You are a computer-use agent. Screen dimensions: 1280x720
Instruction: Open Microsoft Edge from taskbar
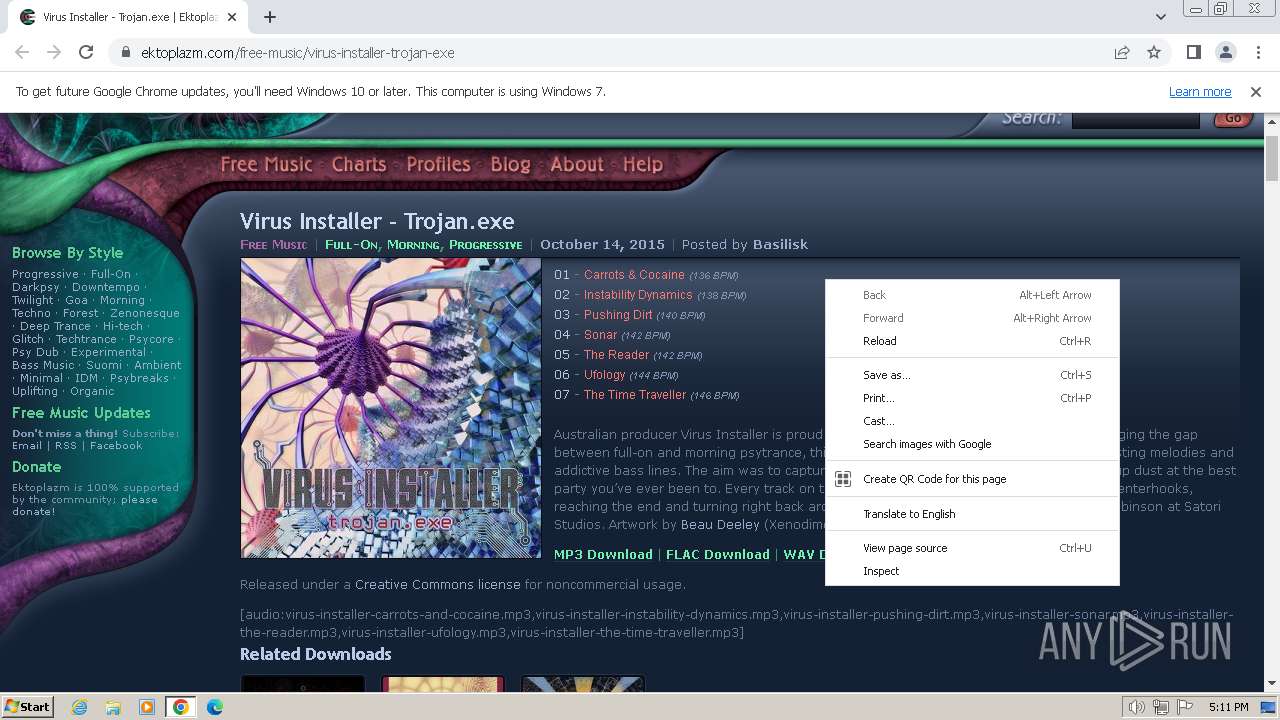(x=215, y=707)
